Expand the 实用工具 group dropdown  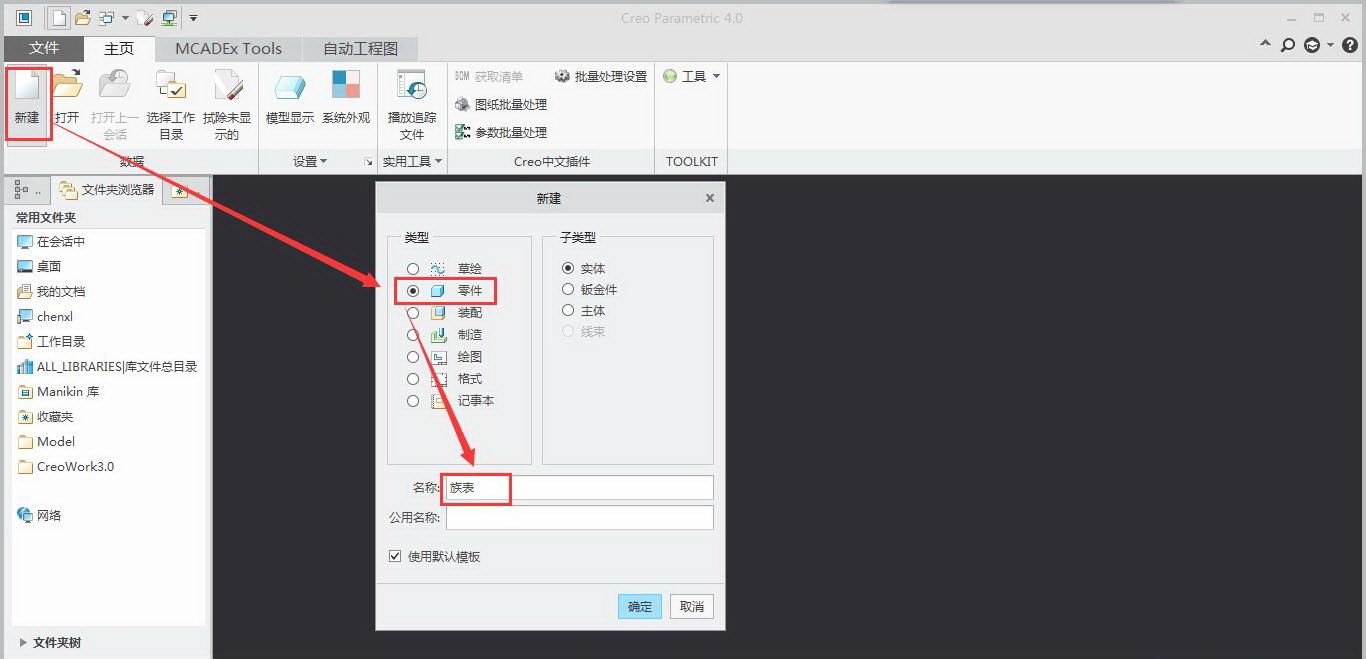click(412, 161)
